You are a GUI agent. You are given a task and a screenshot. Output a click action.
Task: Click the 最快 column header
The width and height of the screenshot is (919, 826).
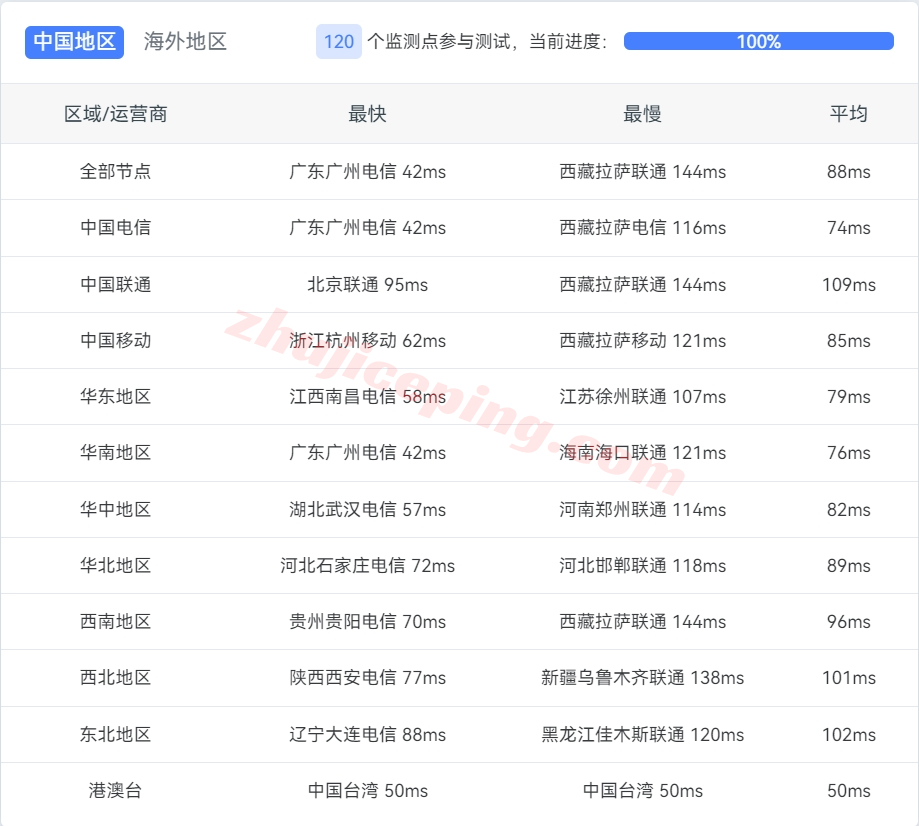tap(367, 114)
